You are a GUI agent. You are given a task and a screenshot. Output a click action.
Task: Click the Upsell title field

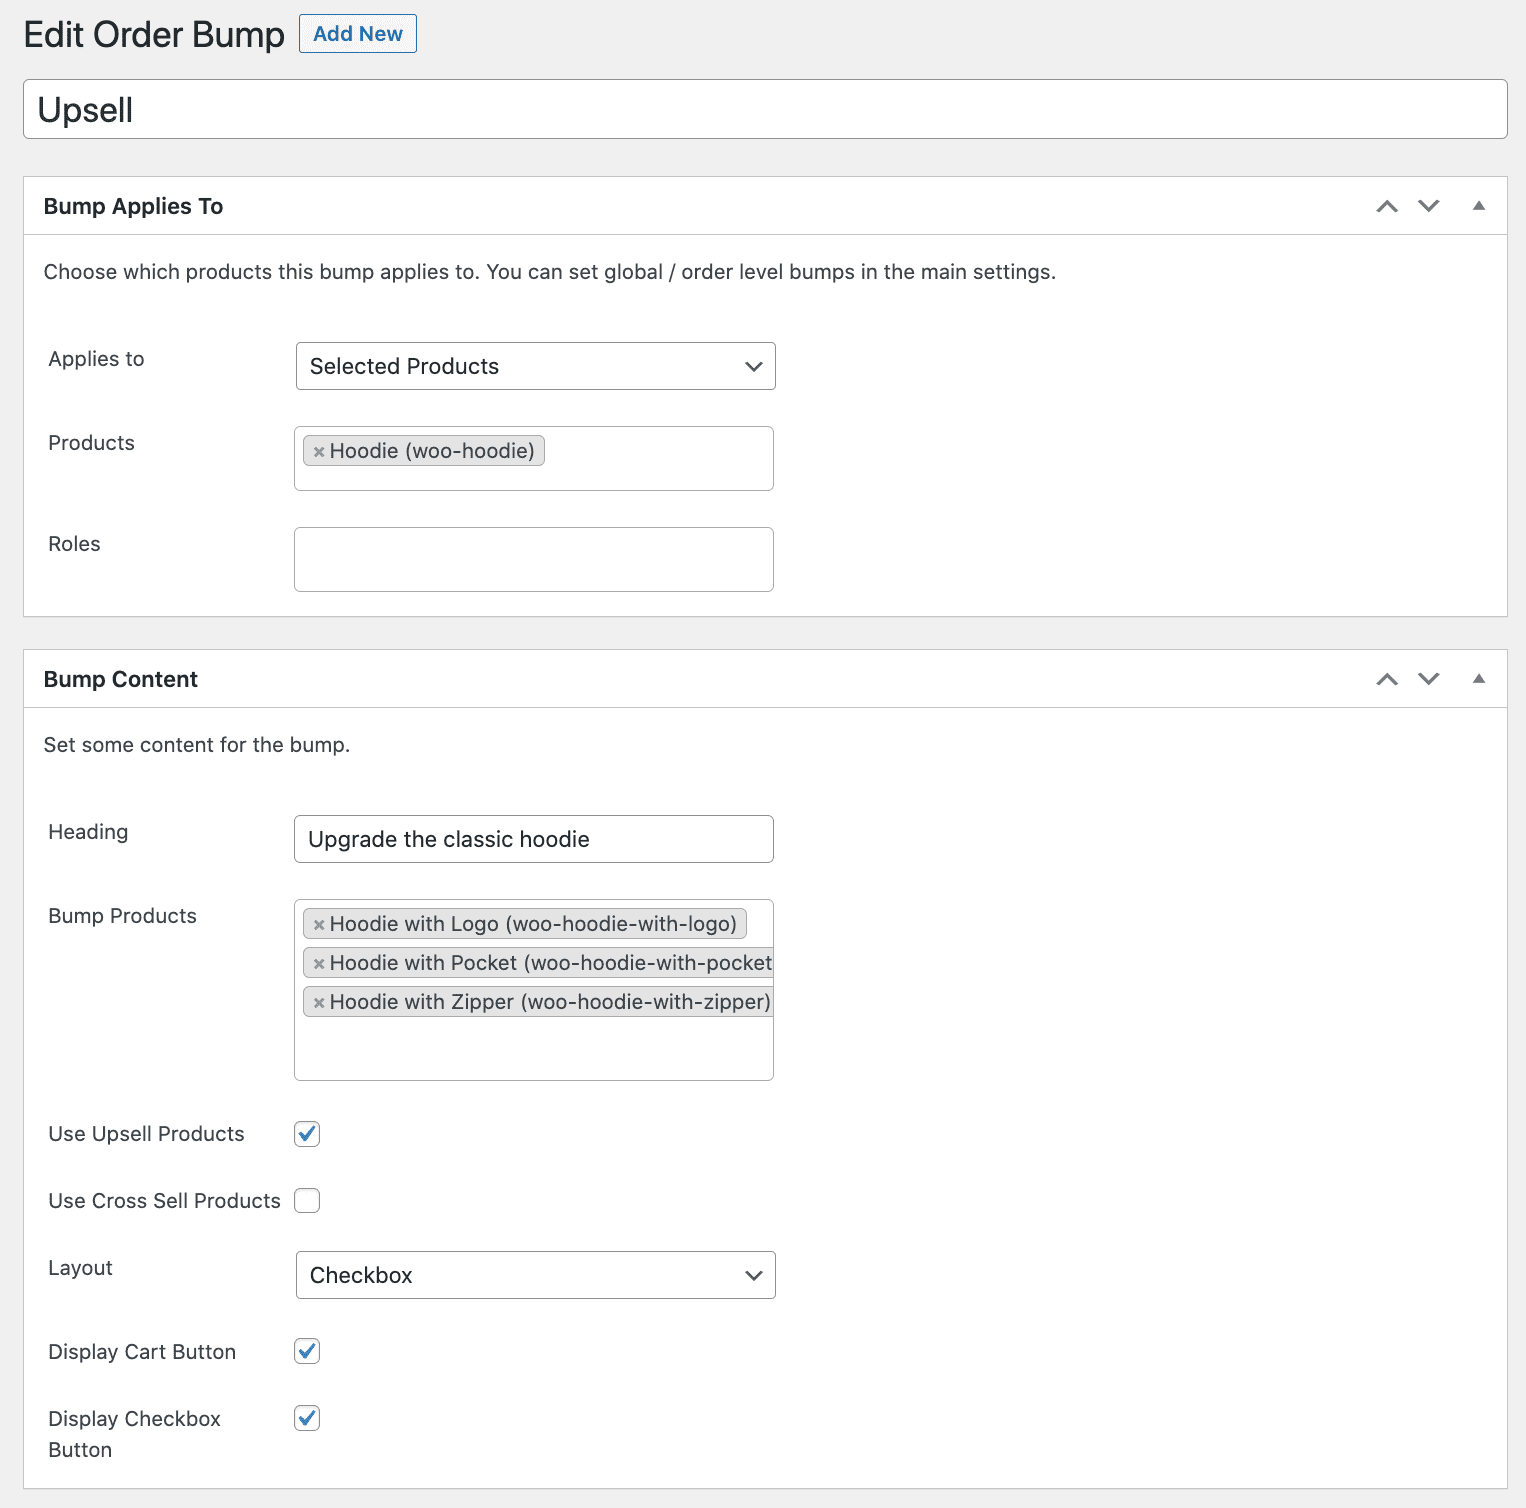click(765, 110)
